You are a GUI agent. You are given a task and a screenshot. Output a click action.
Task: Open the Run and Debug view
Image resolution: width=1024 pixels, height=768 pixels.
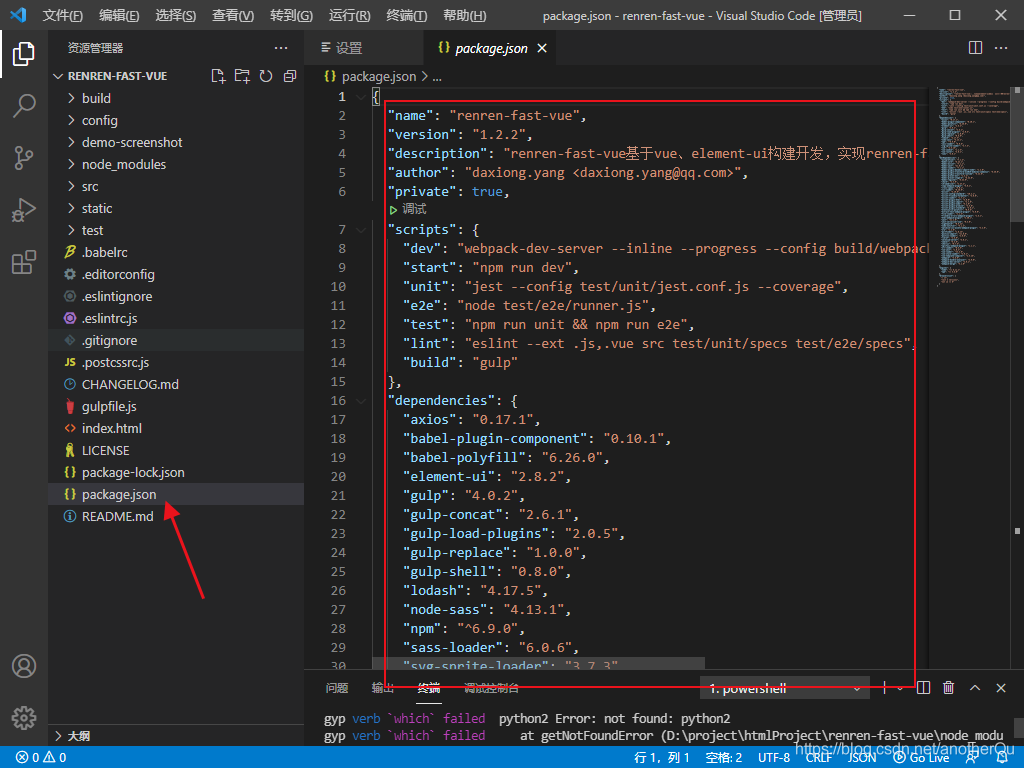tap(24, 210)
